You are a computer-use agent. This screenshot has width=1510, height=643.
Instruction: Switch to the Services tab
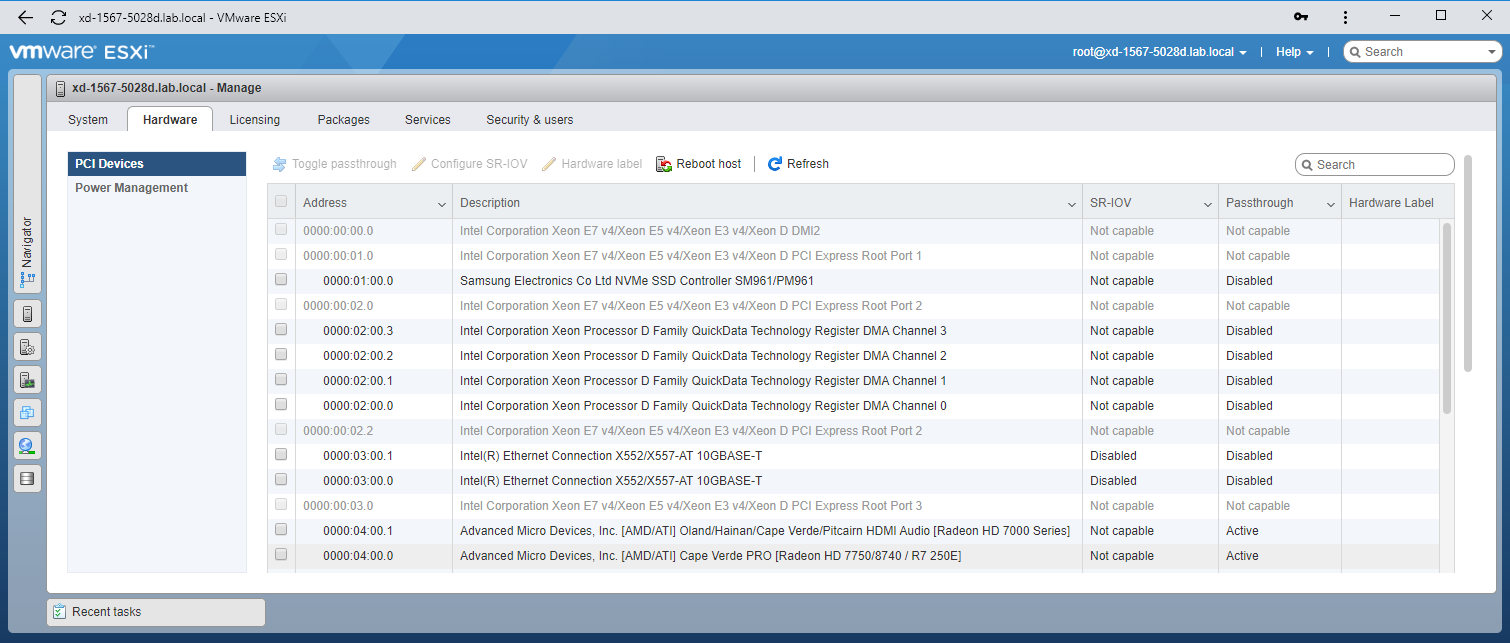click(x=428, y=120)
